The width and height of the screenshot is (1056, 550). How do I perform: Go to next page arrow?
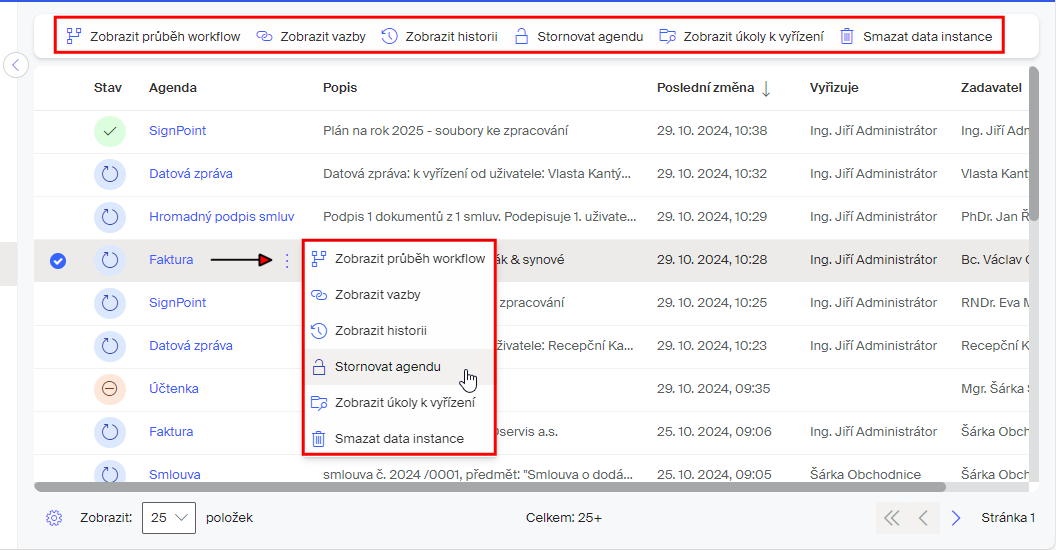(956, 518)
